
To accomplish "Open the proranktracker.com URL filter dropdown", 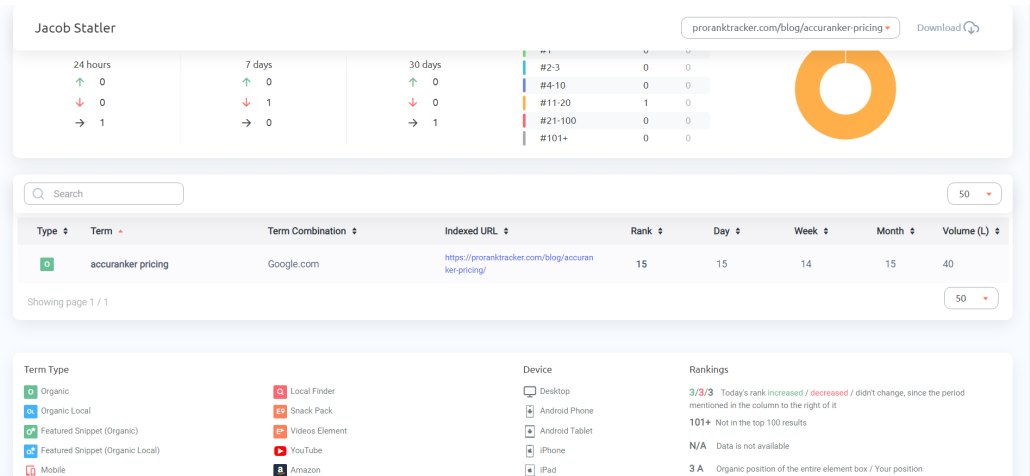I will click(x=790, y=28).
